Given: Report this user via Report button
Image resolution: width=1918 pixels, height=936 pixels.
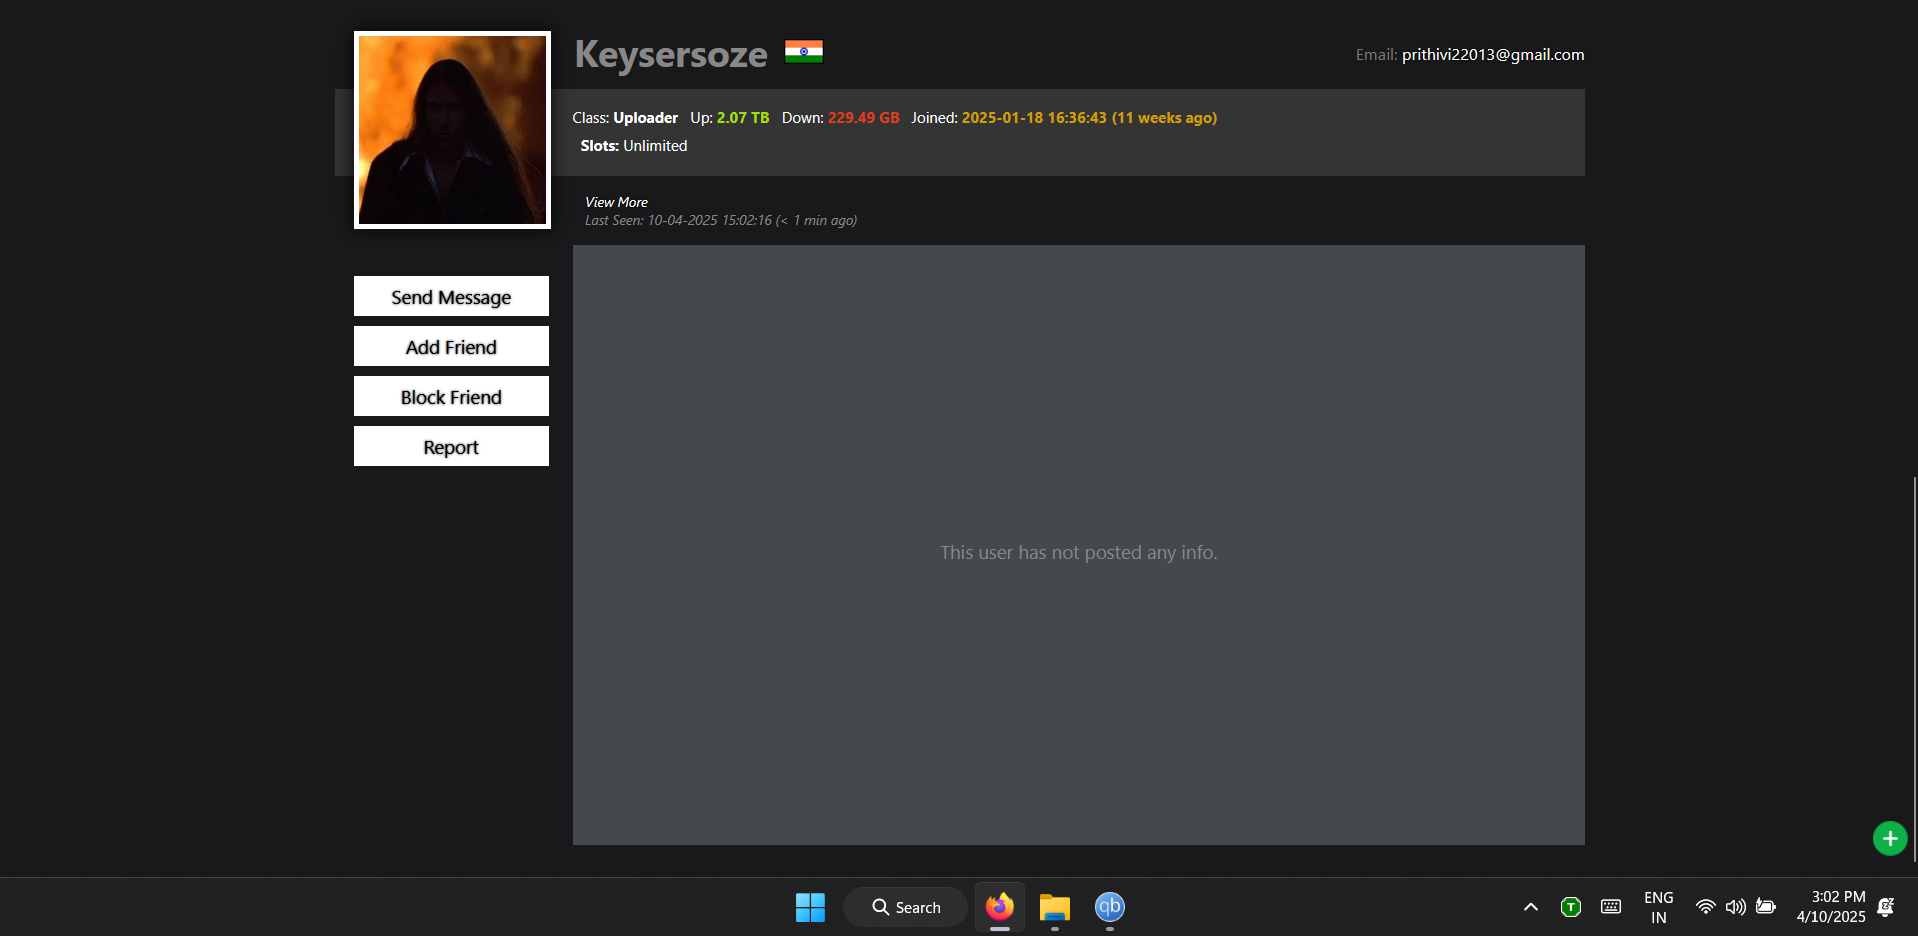Looking at the screenshot, I should (x=451, y=447).
